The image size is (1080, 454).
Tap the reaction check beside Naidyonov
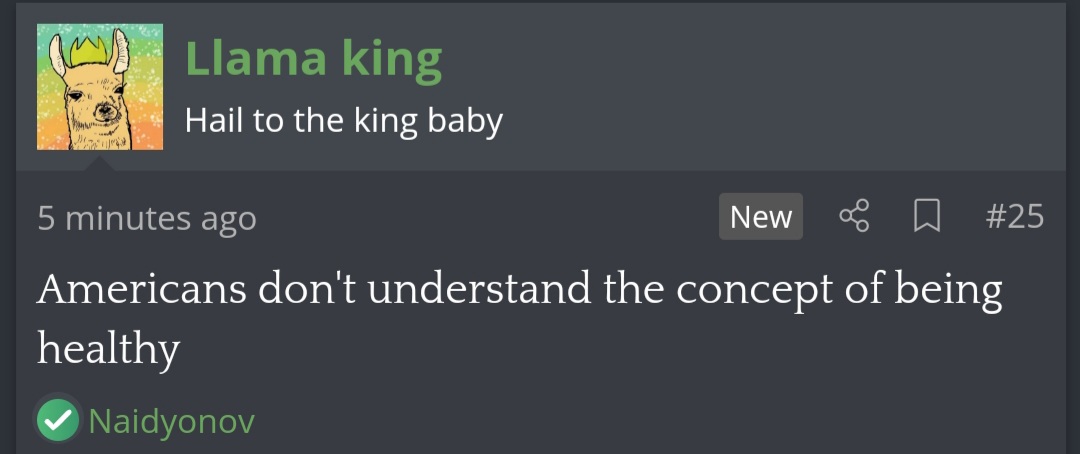click(x=59, y=421)
